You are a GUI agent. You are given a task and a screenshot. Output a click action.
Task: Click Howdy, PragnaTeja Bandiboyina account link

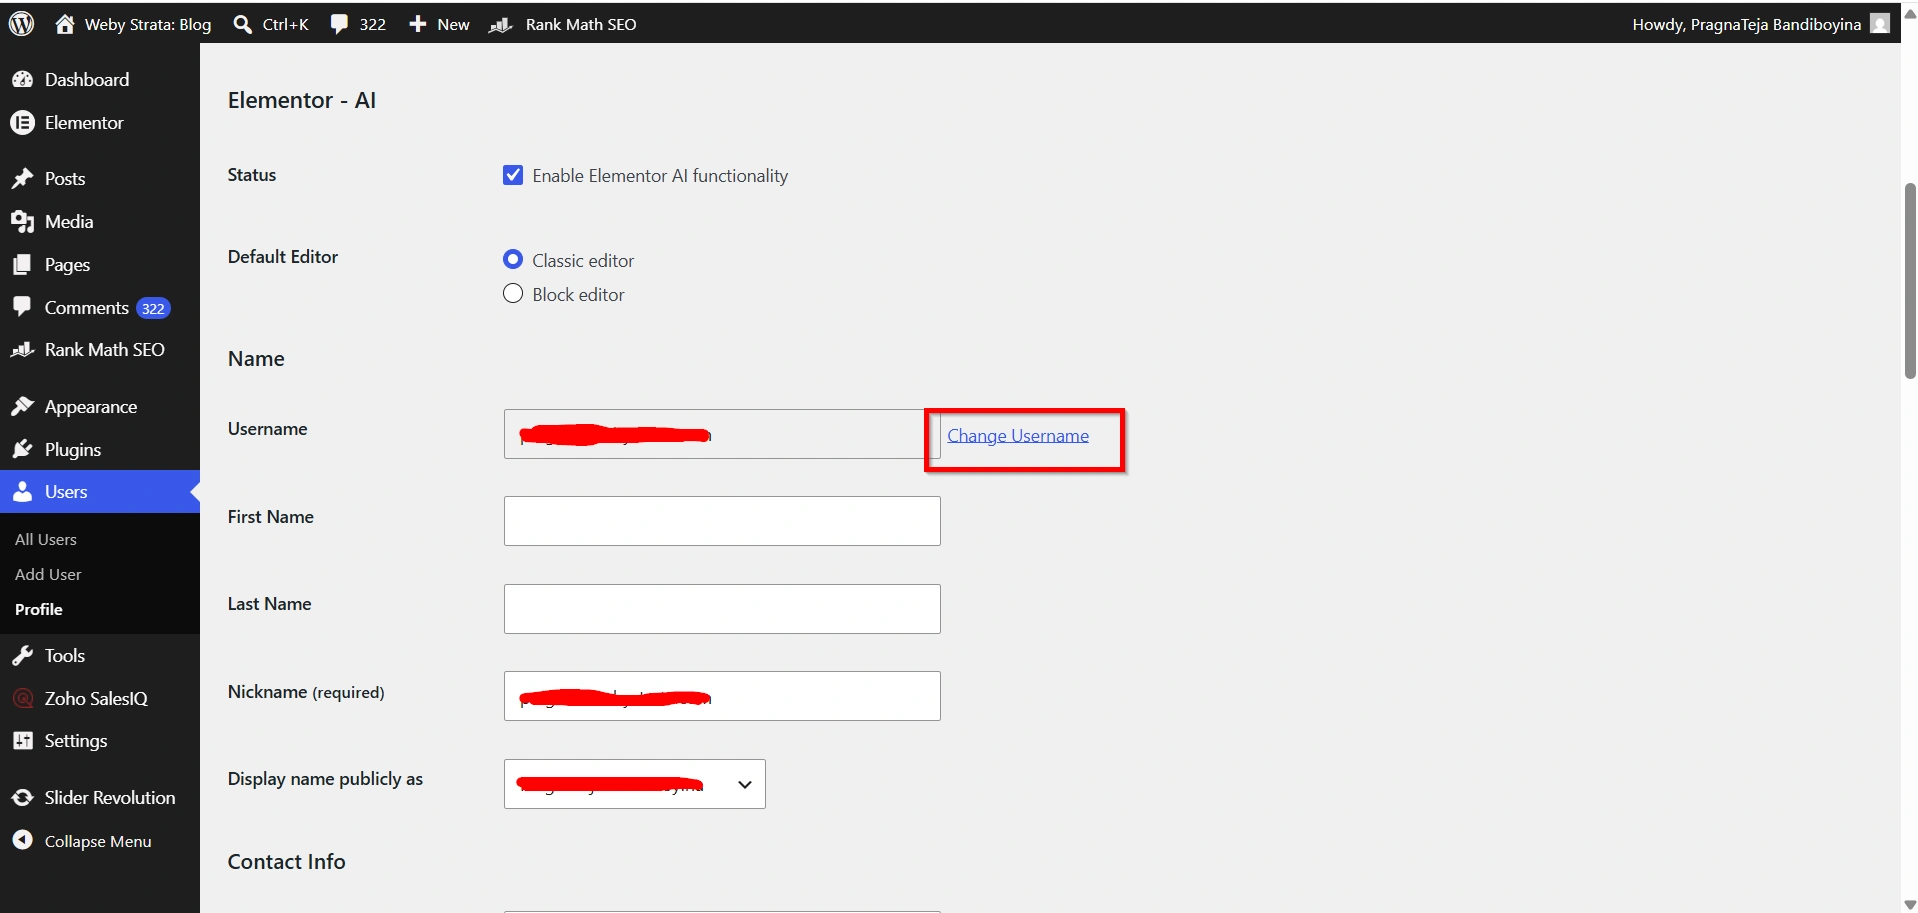(1746, 24)
